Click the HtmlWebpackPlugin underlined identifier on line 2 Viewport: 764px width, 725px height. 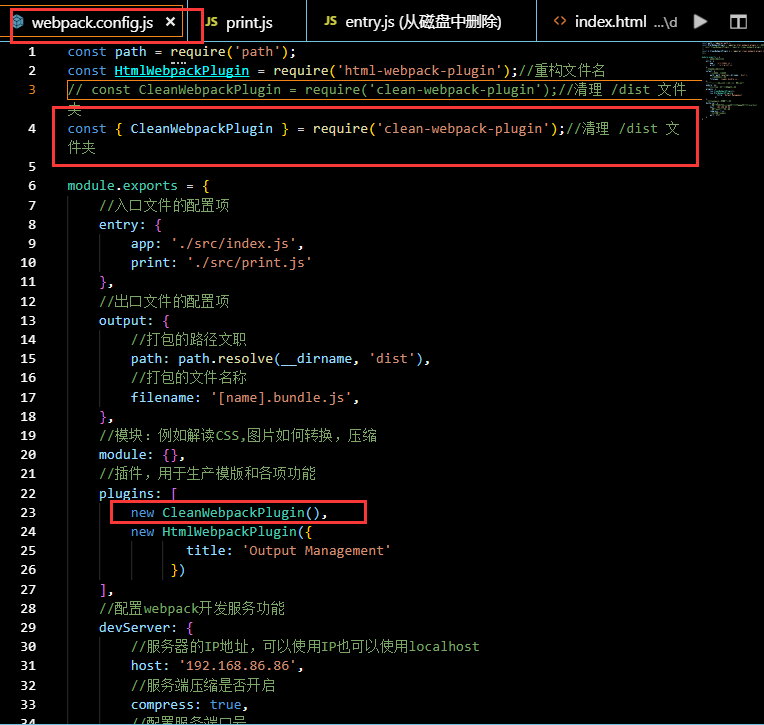[182, 71]
